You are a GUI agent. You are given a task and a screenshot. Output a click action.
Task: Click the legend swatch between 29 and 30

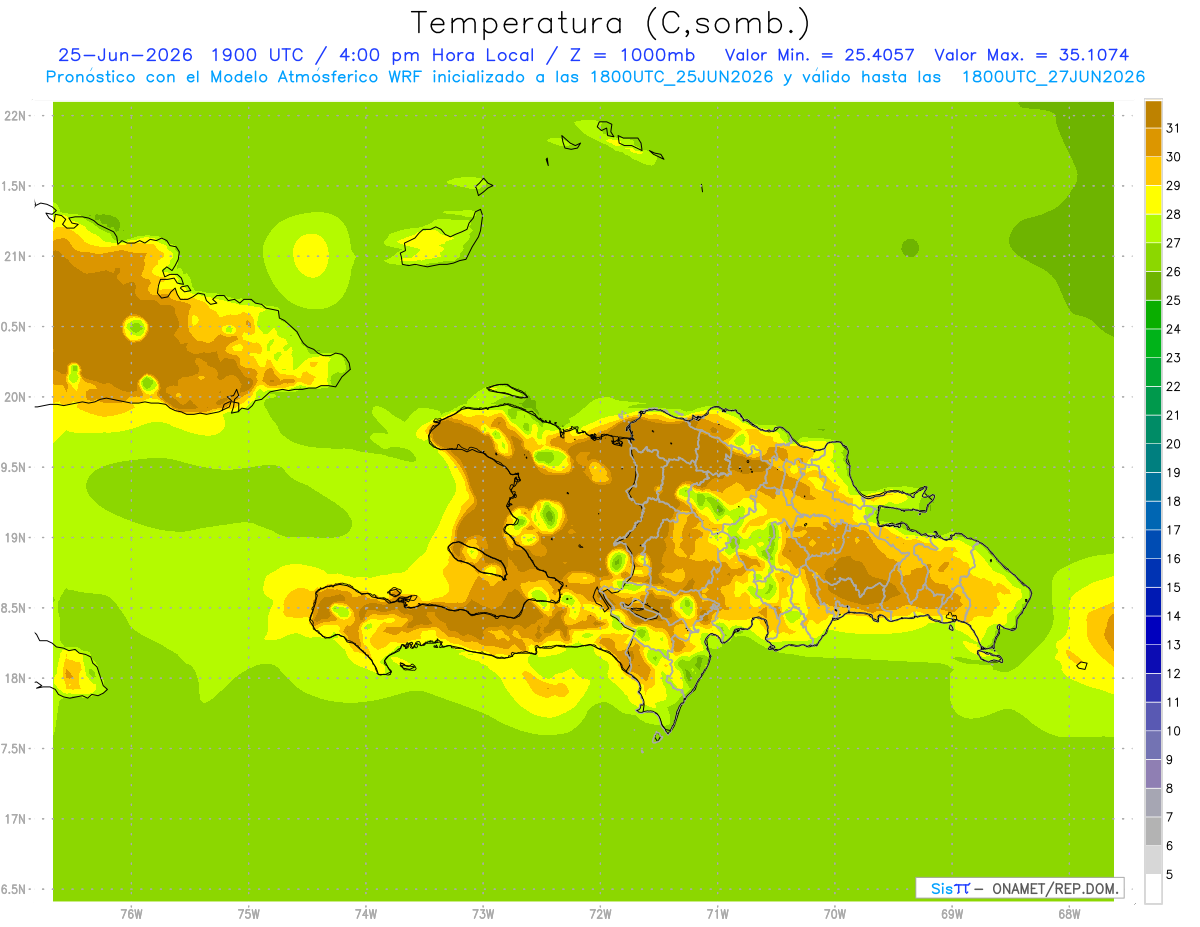1153,171
